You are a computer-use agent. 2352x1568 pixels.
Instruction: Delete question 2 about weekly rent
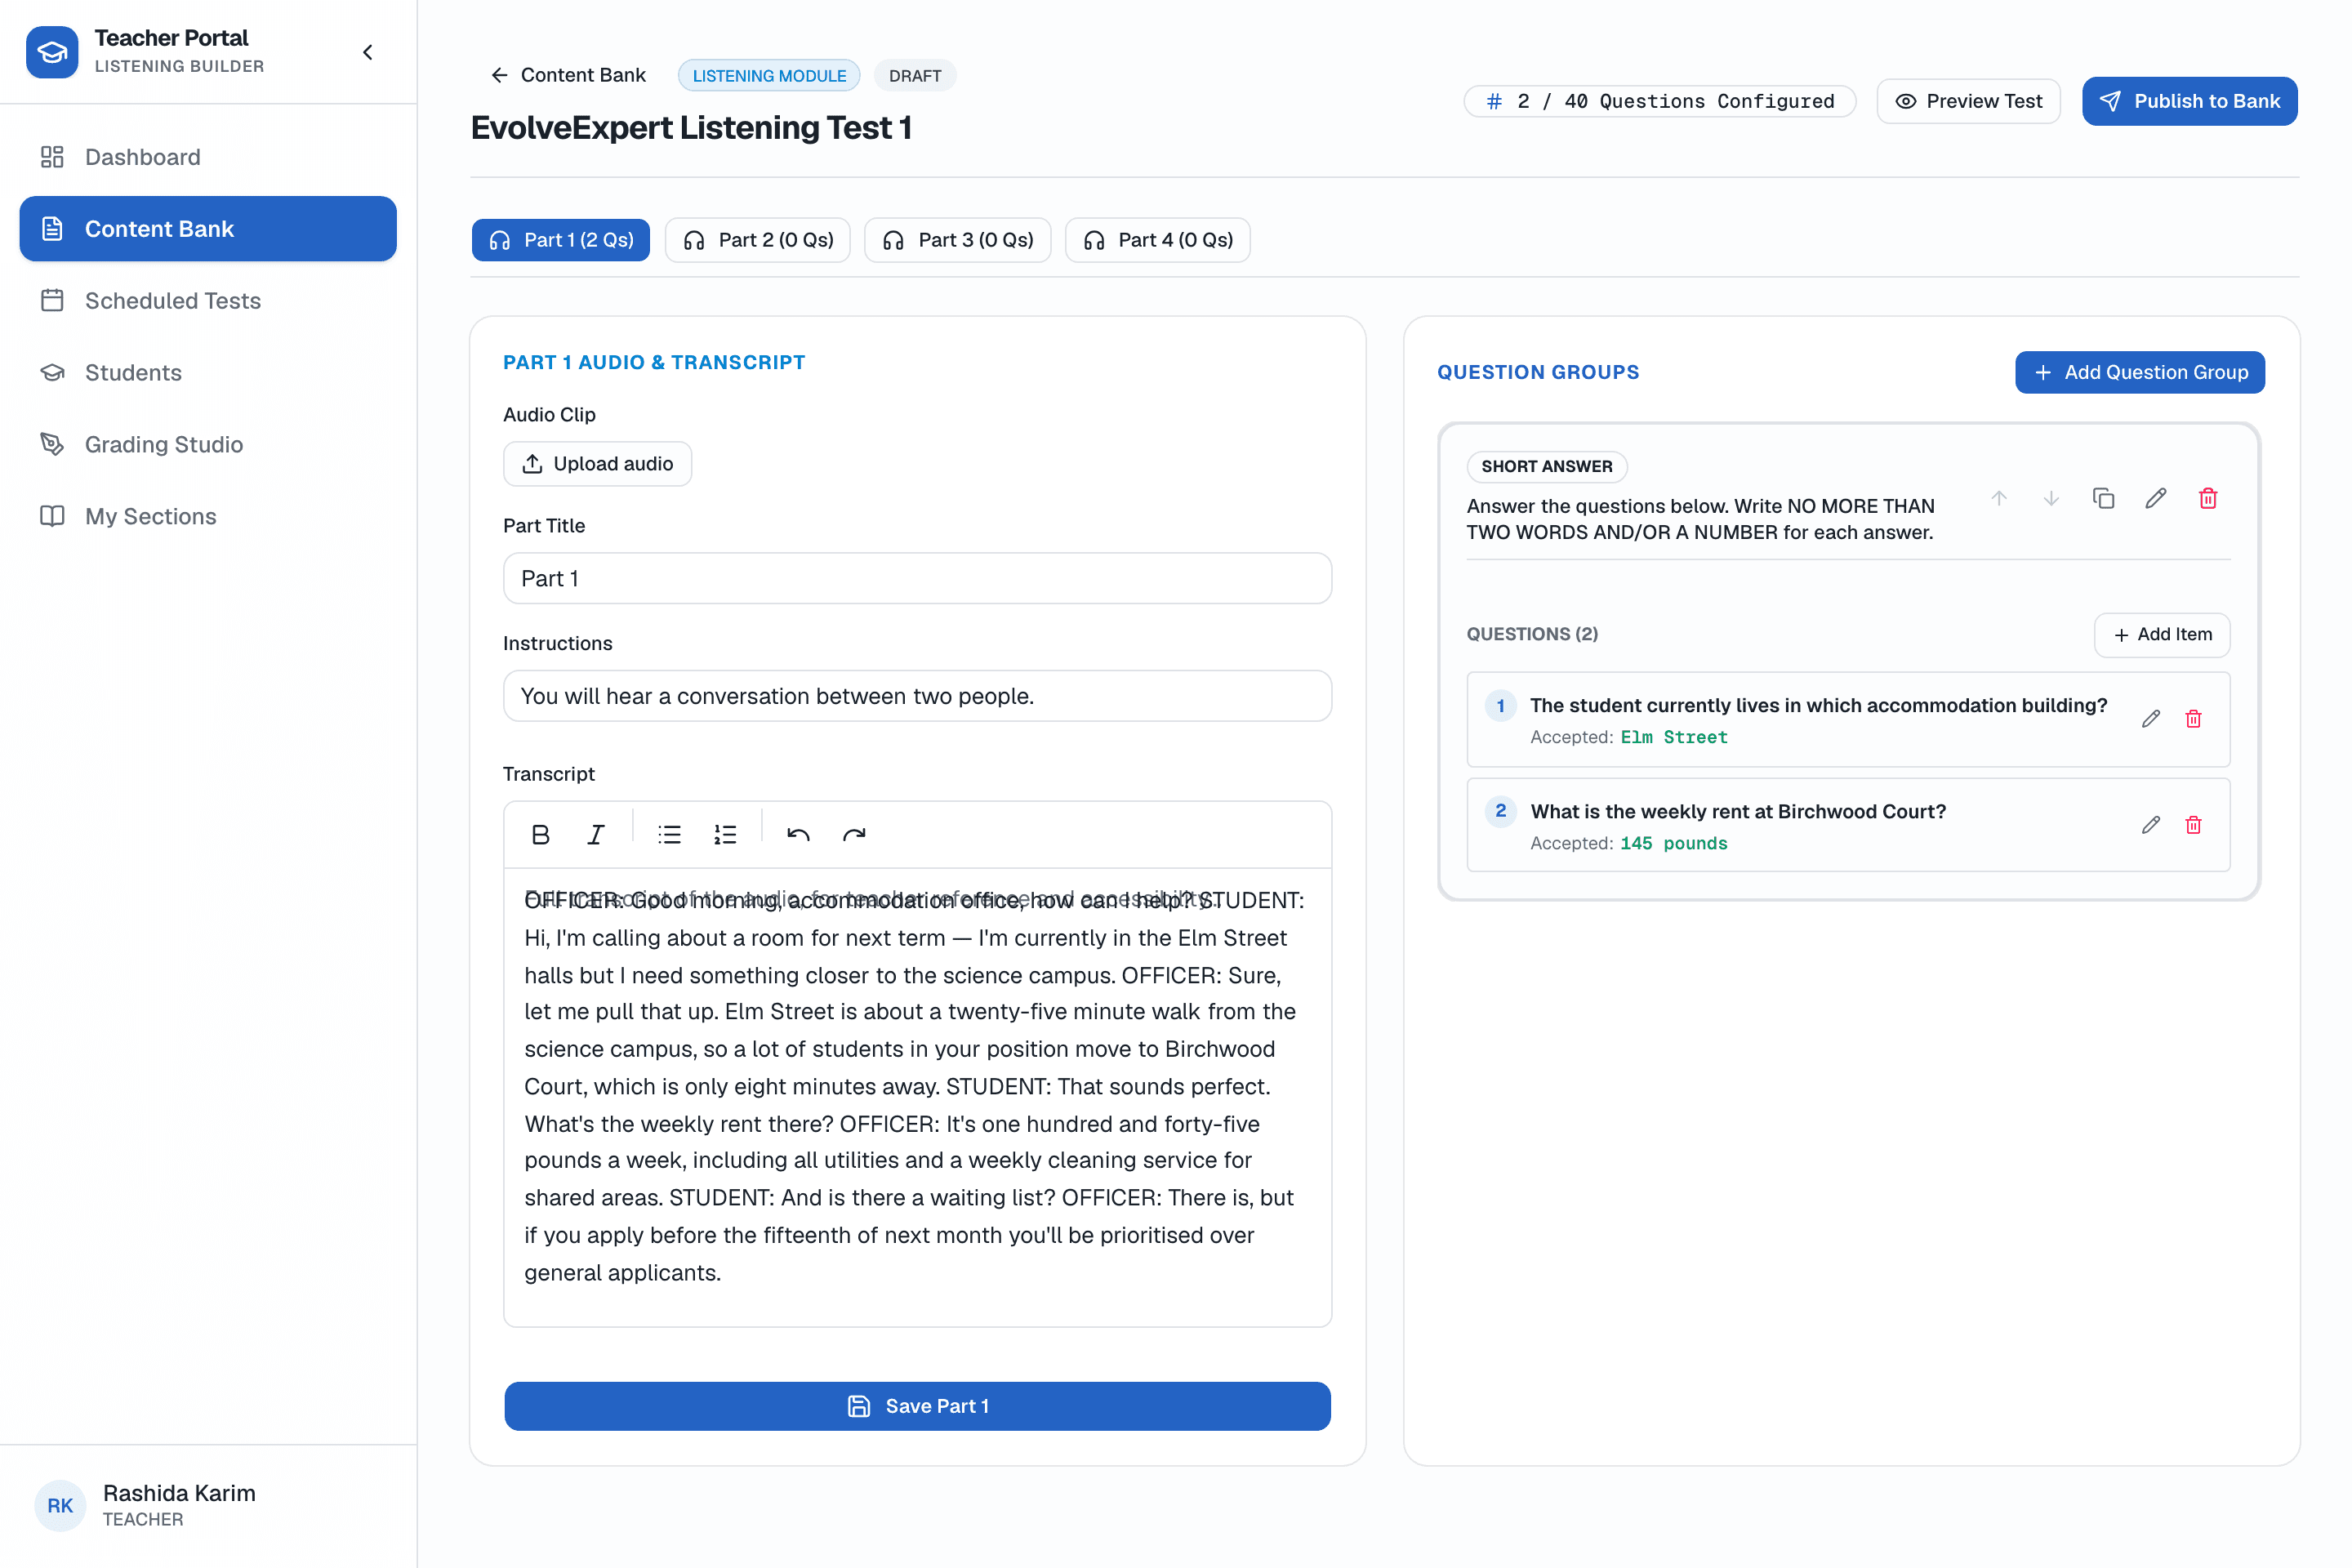2193,825
